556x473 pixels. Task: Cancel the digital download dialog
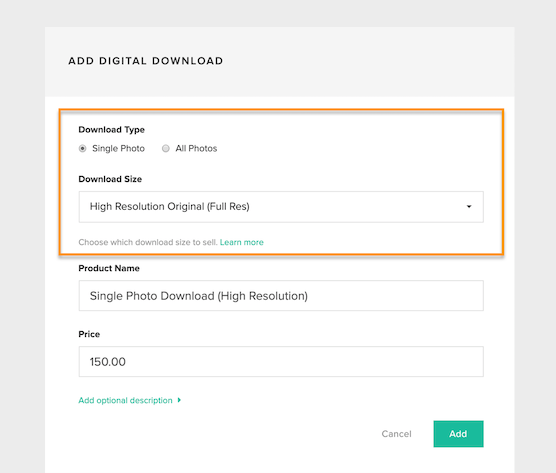click(x=396, y=434)
